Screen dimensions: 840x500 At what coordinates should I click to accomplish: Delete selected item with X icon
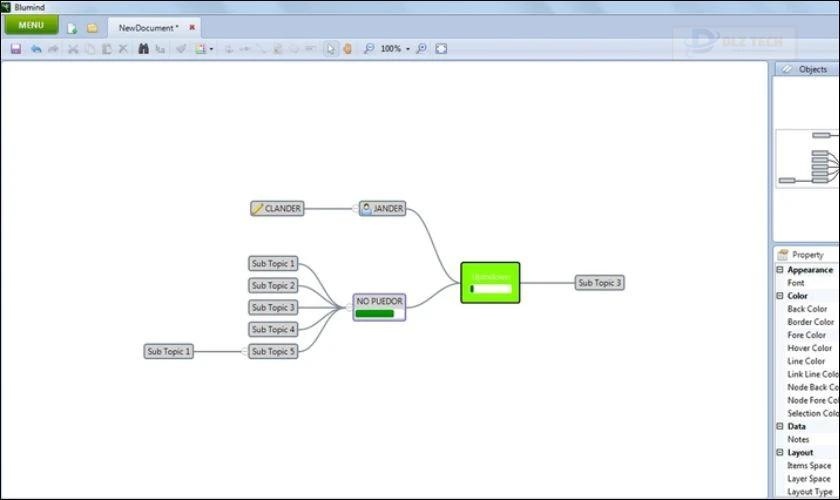click(x=123, y=49)
